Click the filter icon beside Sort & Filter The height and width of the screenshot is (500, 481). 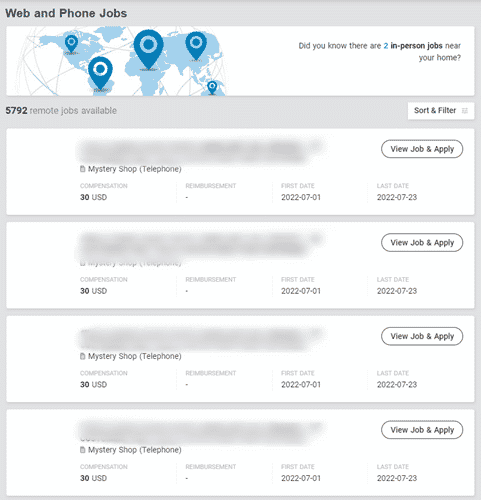pos(465,111)
